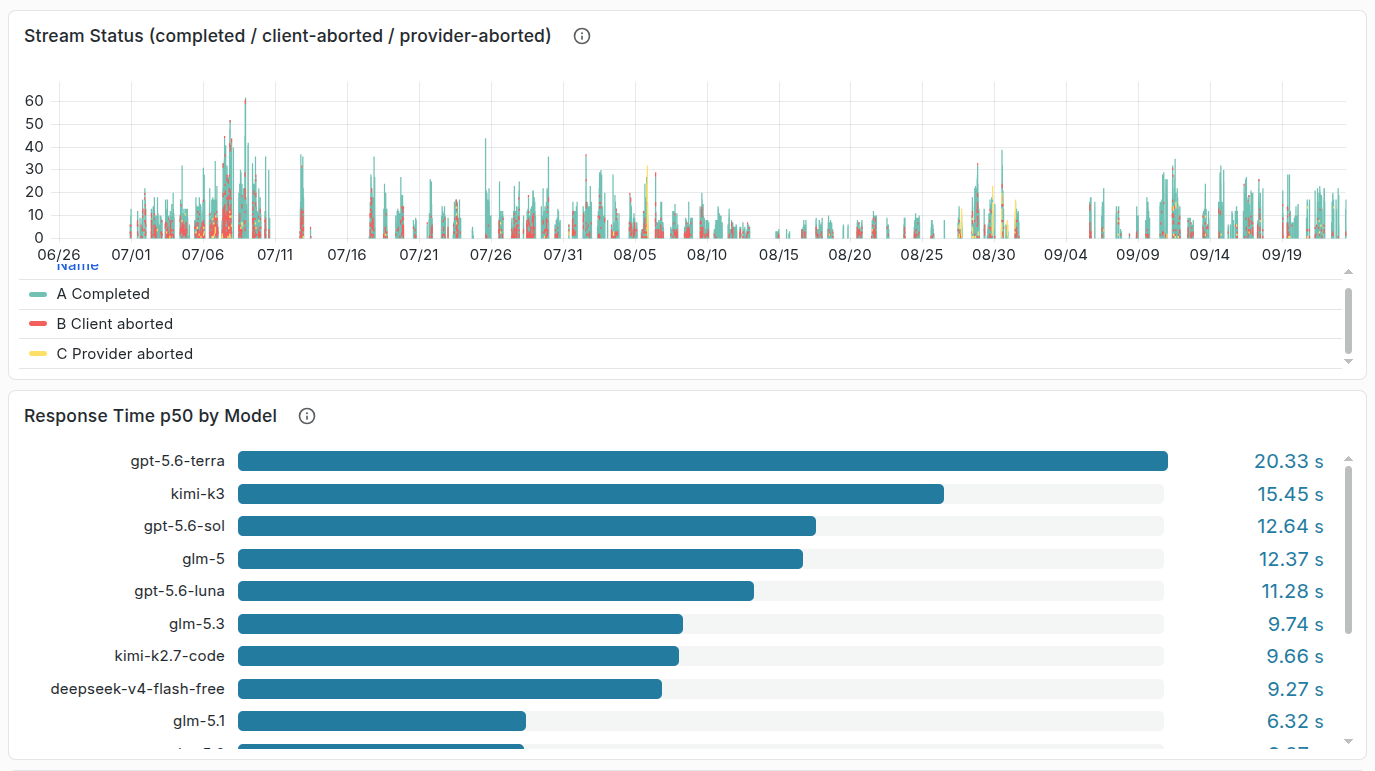Toggle the B Client aborted legend series
This screenshot has height=771, width=1375.
tap(115, 324)
